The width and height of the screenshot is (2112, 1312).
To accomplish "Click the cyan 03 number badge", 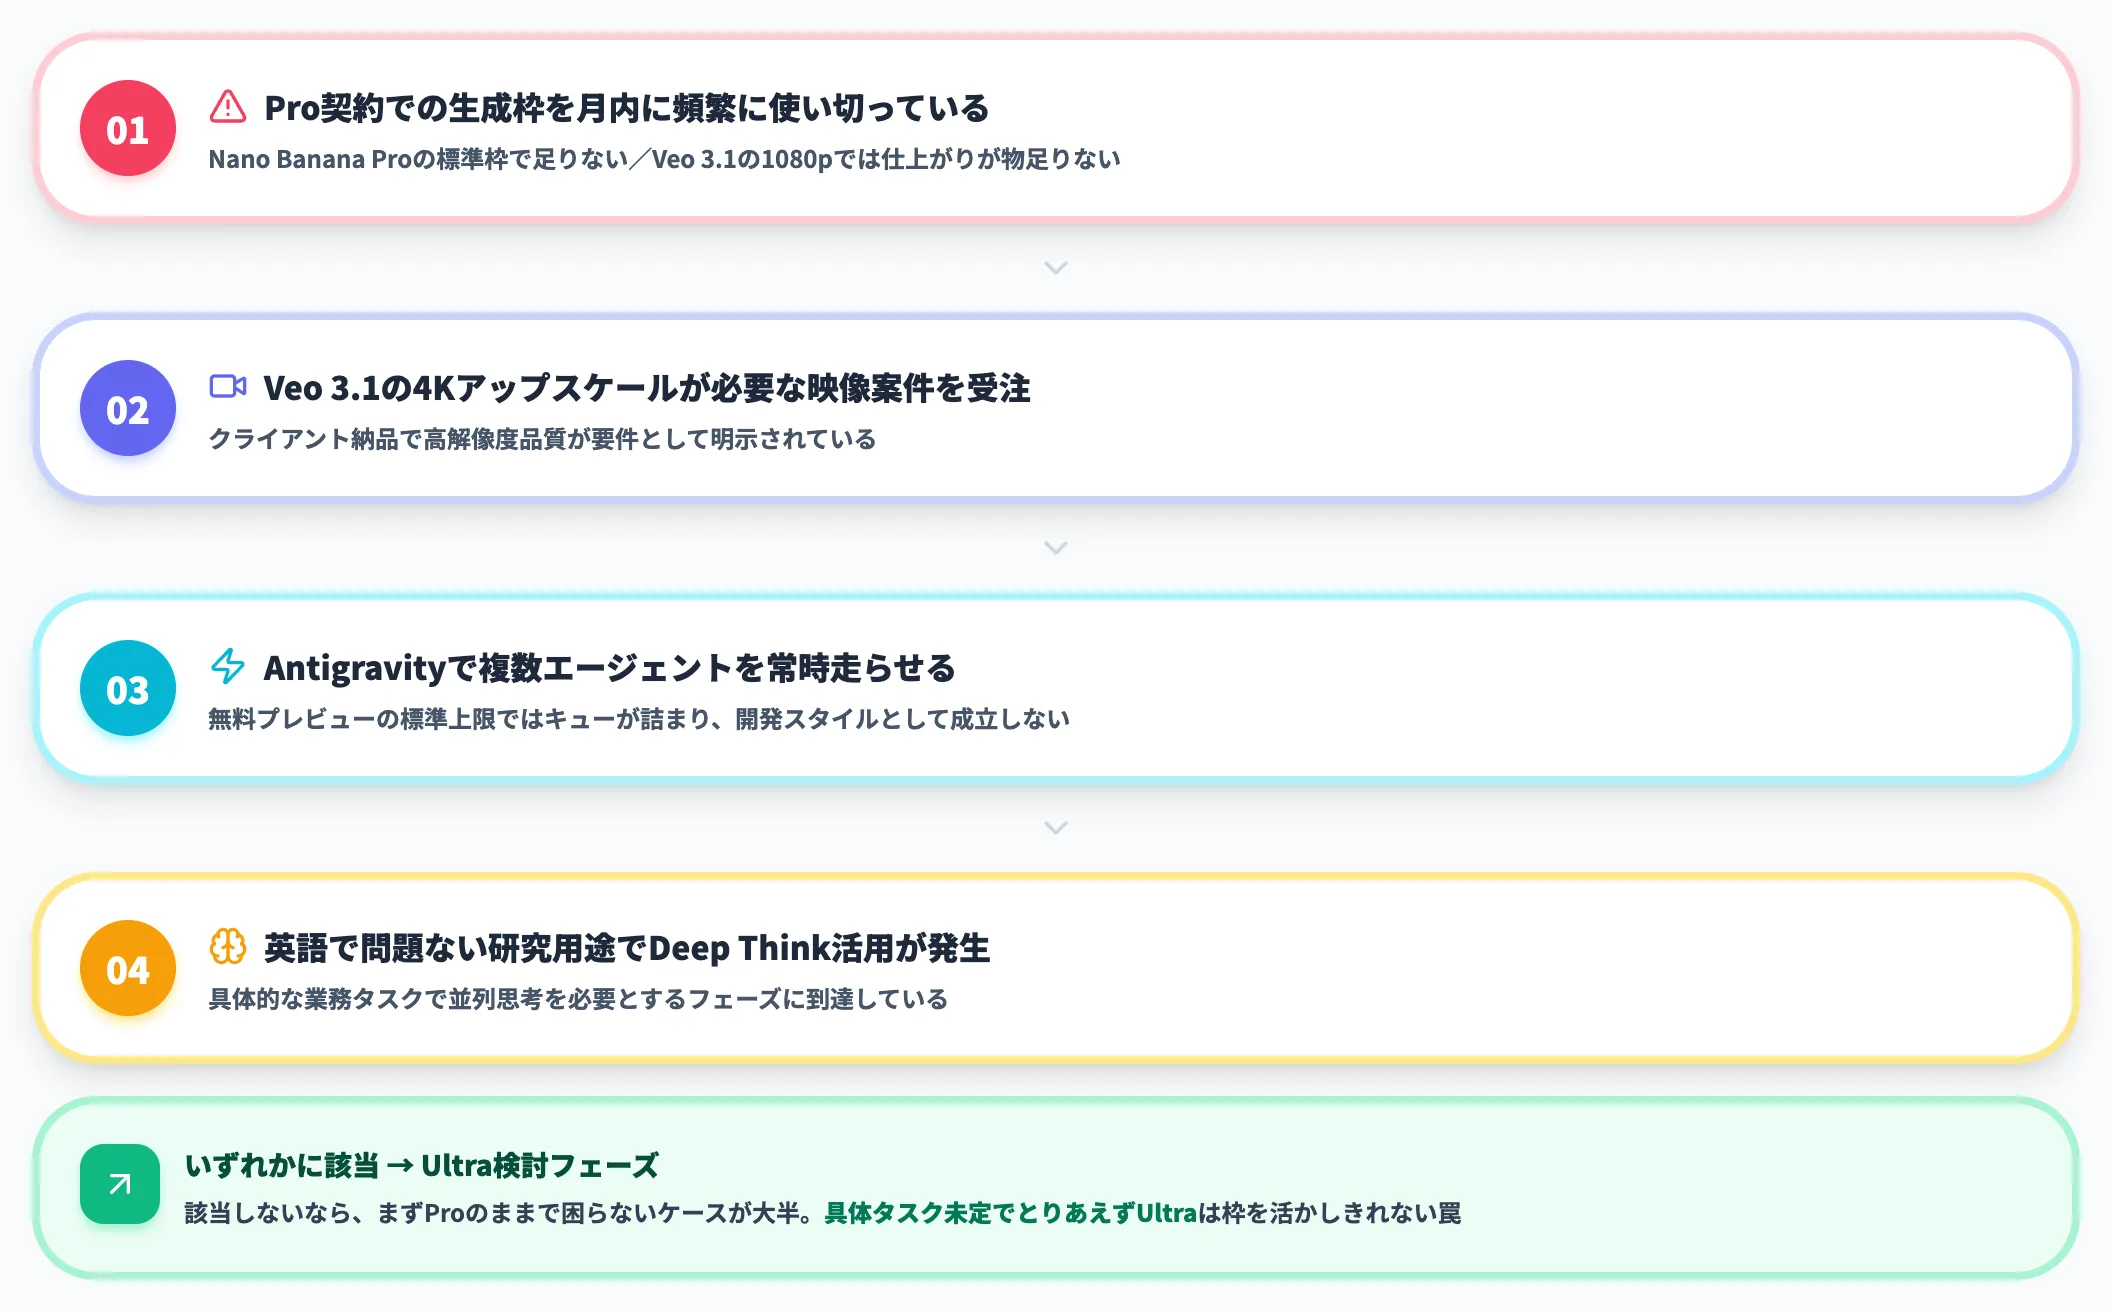I will (x=128, y=689).
